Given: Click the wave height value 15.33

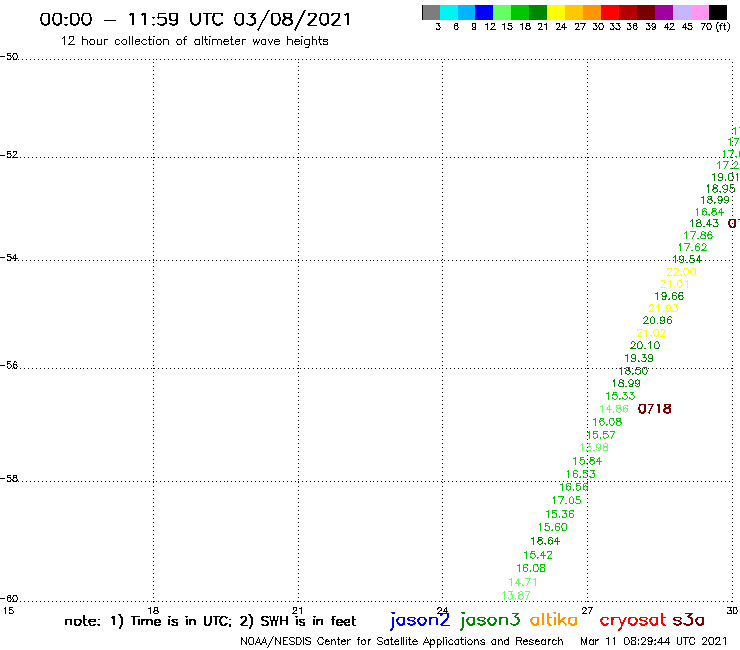Looking at the screenshot, I should [x=620, y=396].
